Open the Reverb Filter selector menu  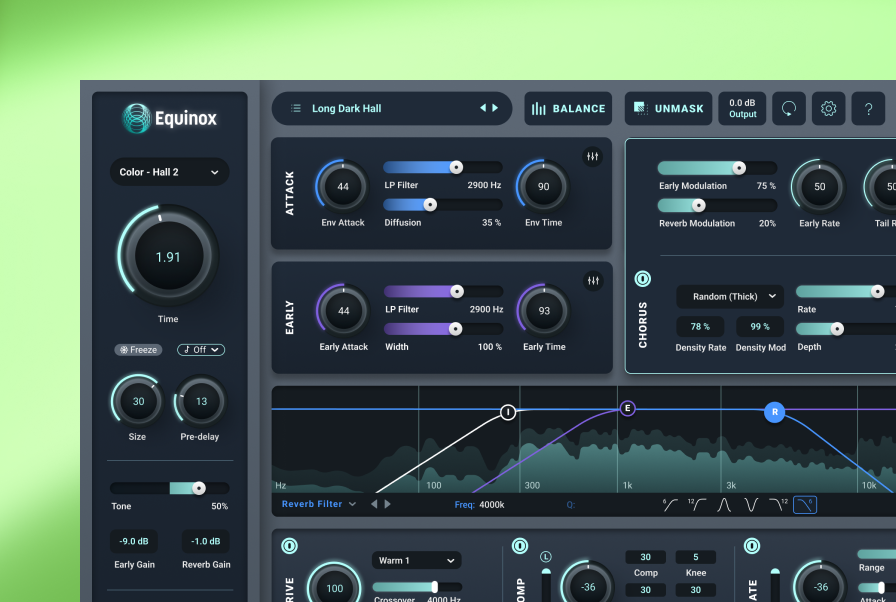(319, 505)
